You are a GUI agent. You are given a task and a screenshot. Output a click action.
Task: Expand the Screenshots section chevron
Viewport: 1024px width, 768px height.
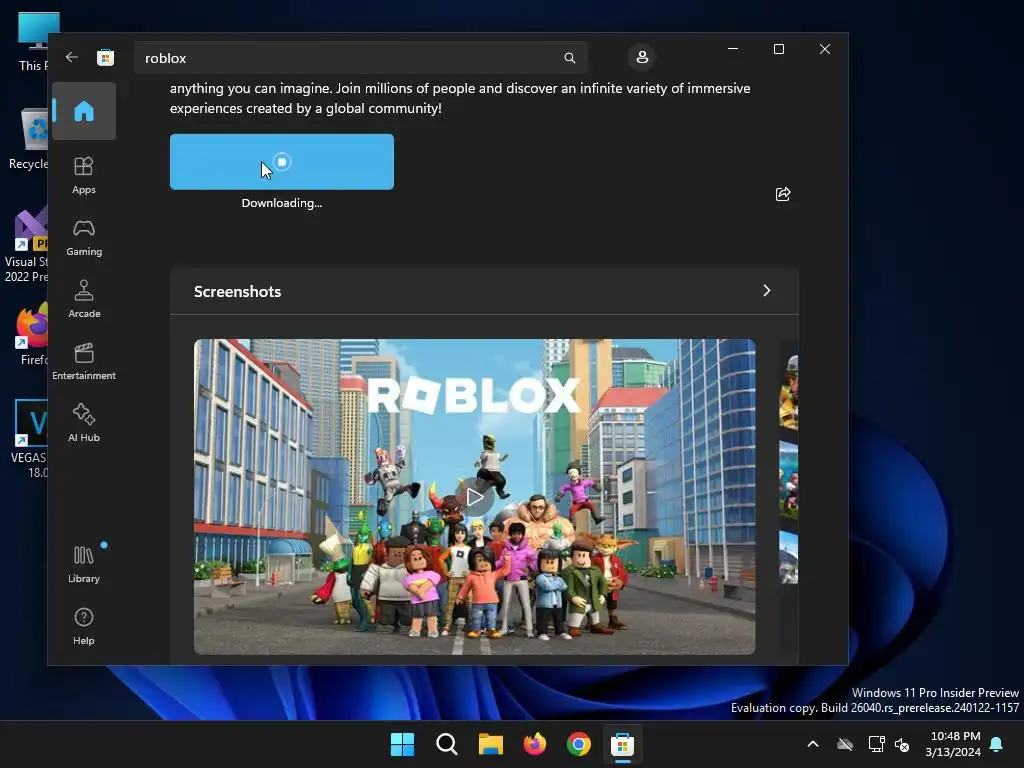[x=767, y=291]
